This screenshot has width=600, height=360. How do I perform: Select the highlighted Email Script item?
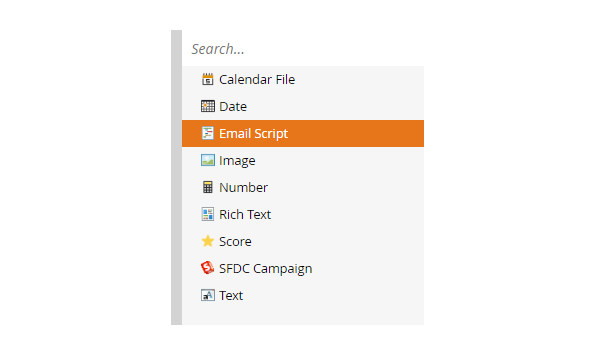(303, 134)
